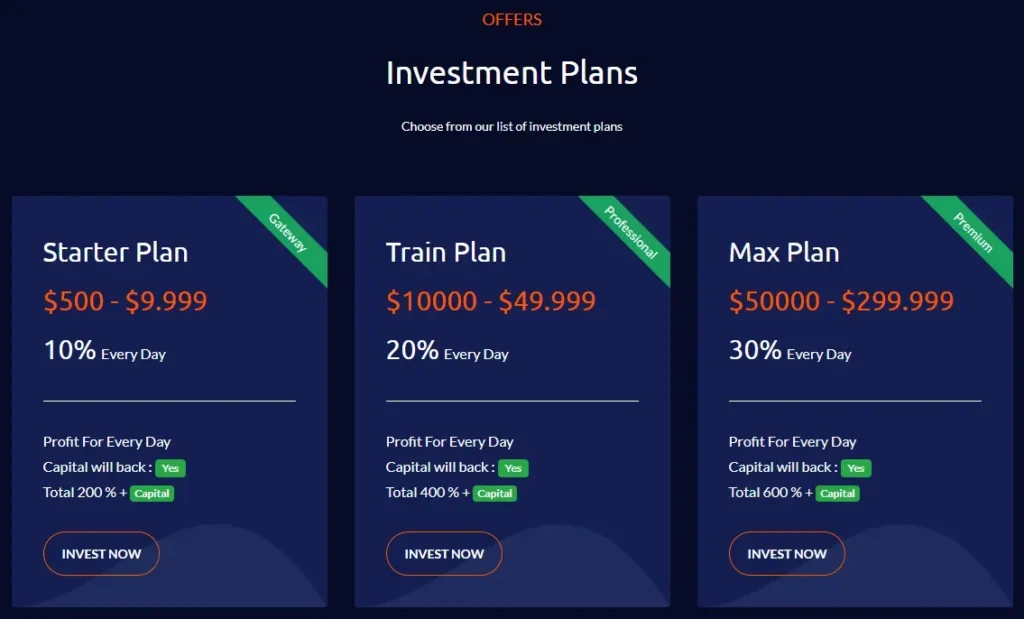Image resolution: width=1024 pixels, height=619 pixels.
Task: Click the Capital badge in Max Plan
Action: [x=838, y=493]
